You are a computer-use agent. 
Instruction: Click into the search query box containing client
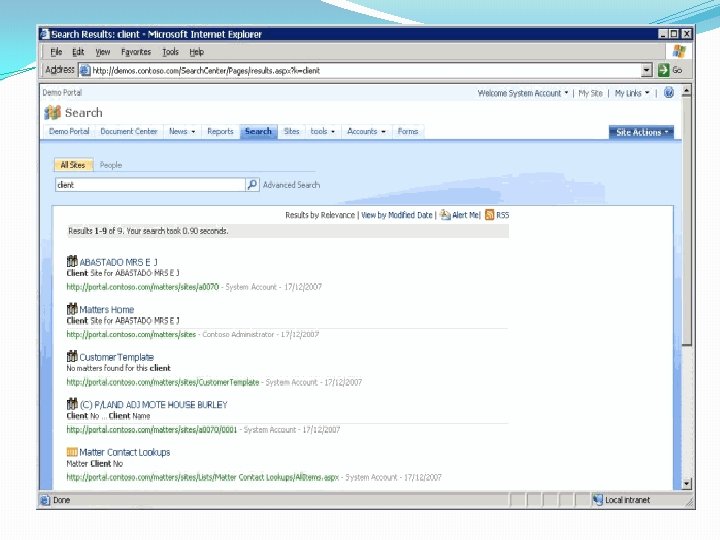[x=150, y=185]
